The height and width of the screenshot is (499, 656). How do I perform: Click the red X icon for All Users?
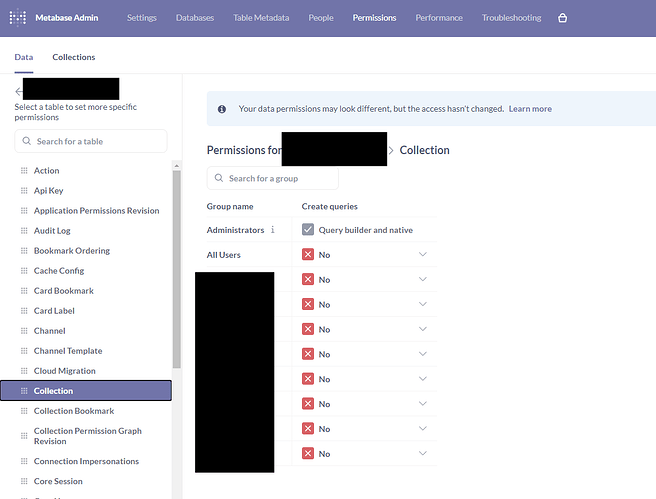(308, 254)
